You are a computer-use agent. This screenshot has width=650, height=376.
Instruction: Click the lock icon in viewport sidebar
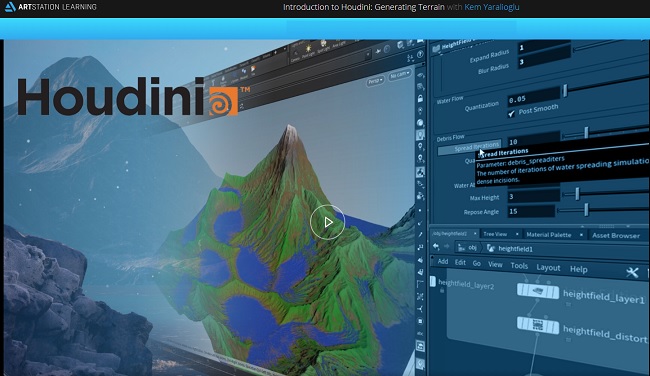point(420,99)
